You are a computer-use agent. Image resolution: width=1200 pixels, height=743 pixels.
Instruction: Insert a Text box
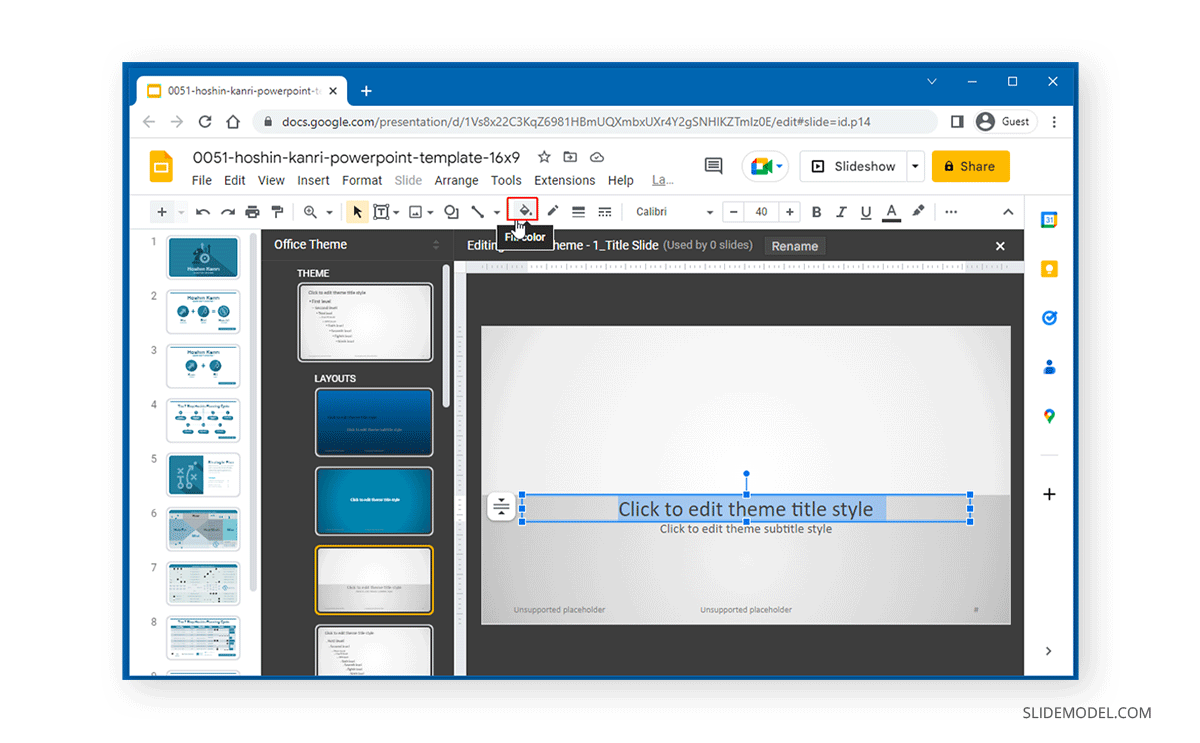[x=381, y=212]
